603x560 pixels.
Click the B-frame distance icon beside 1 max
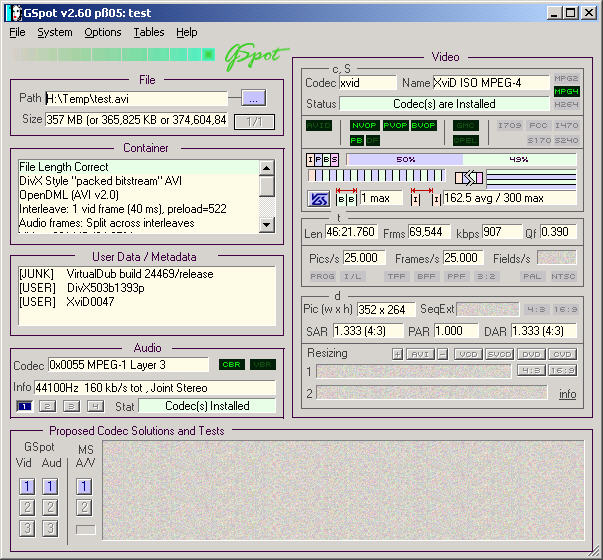point(346,197)
